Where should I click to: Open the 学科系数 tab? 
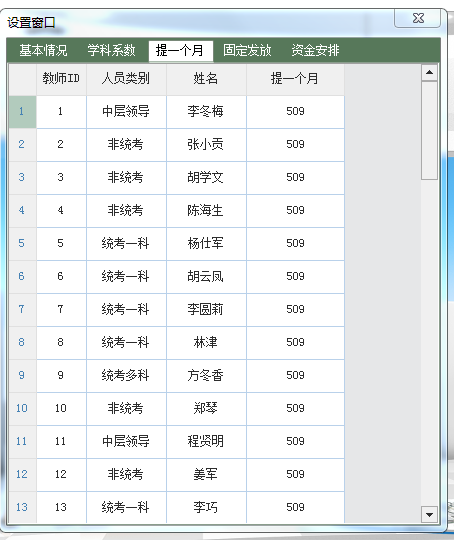[111, 51]
